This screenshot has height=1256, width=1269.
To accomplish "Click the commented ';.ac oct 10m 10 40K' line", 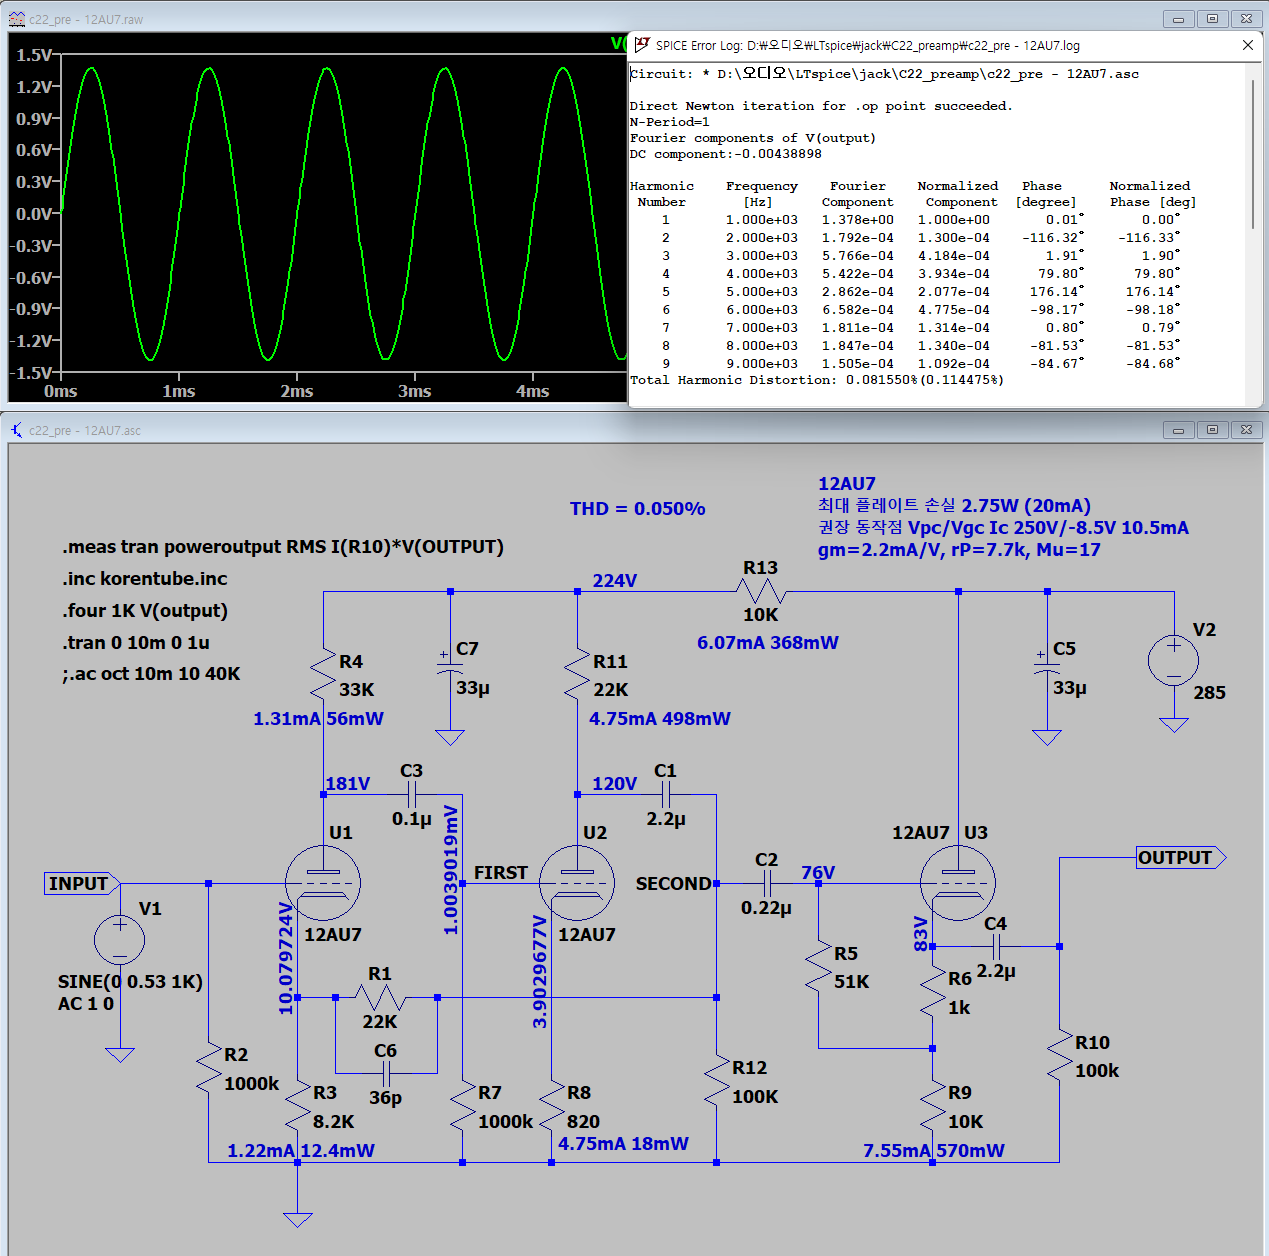I will [x=151, y=674].
